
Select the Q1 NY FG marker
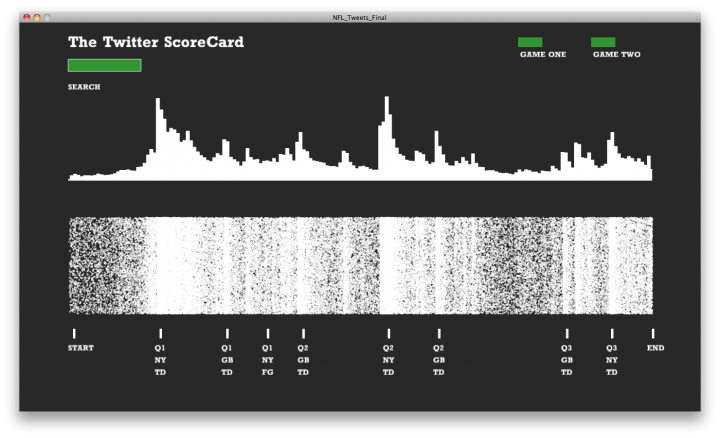pyautogui.click(x=267, y=334)
